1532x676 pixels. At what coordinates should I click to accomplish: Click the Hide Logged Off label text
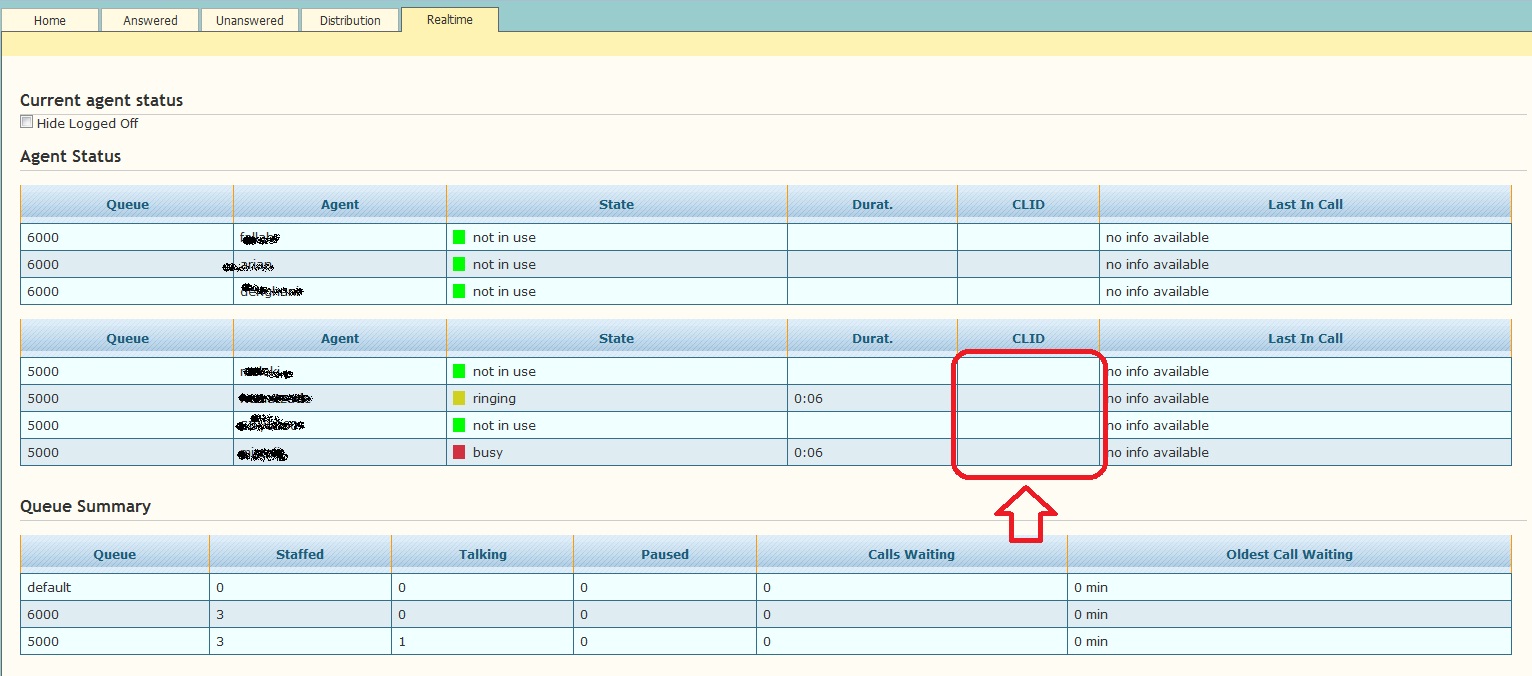tap(87, 124)
